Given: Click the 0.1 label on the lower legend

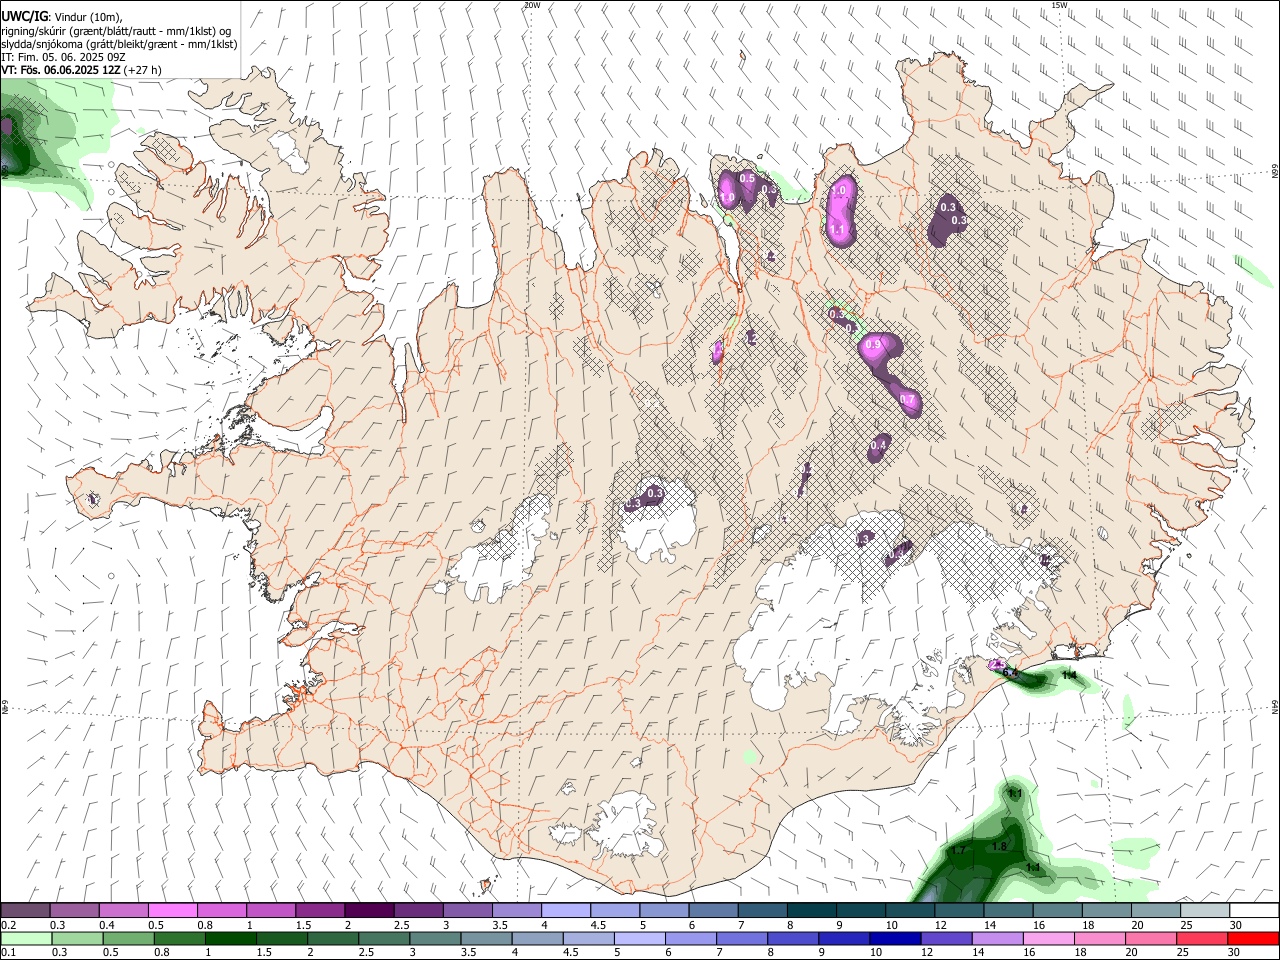Looking at the screenshot, I should coord(8,953).
